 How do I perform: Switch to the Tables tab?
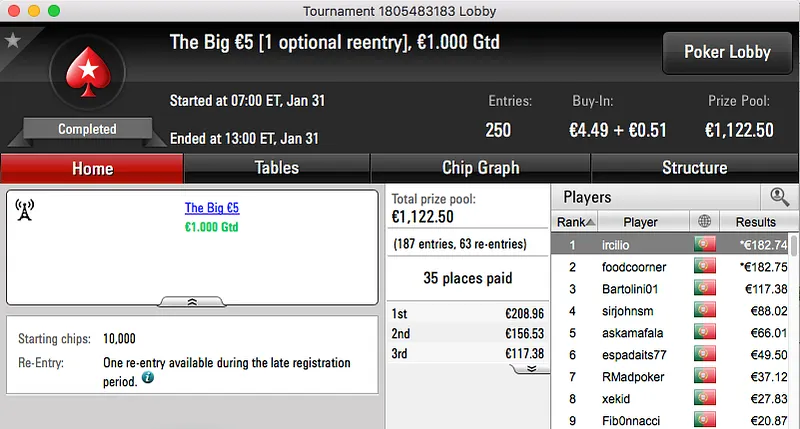click(x=277, y=168)
